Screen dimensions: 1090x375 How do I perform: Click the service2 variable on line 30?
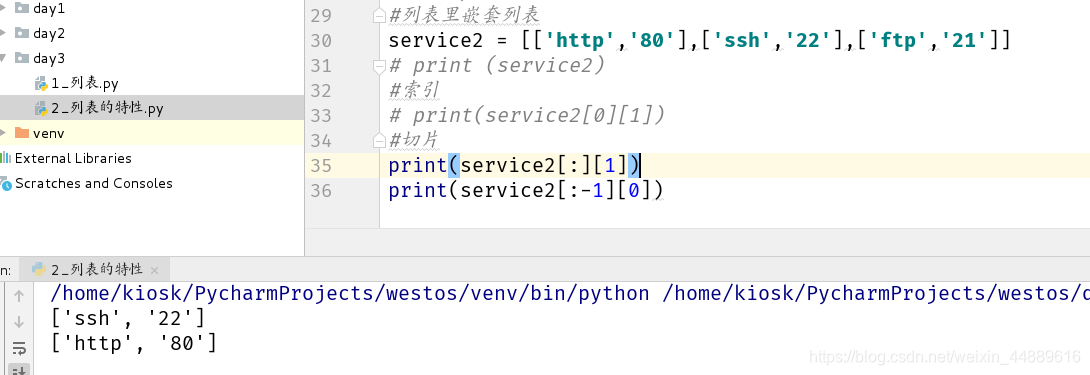click(x=436, y=41)
